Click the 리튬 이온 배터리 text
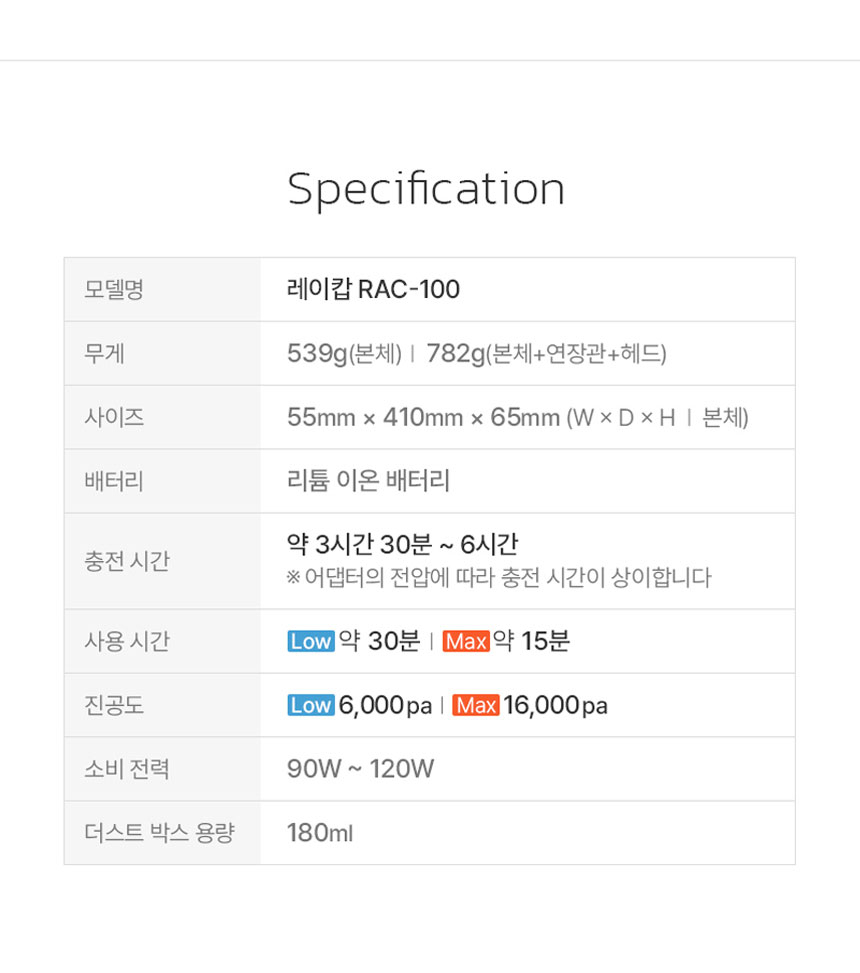Image resolution: width=860 pixels, height=973 pixels. tap(368, 481)
